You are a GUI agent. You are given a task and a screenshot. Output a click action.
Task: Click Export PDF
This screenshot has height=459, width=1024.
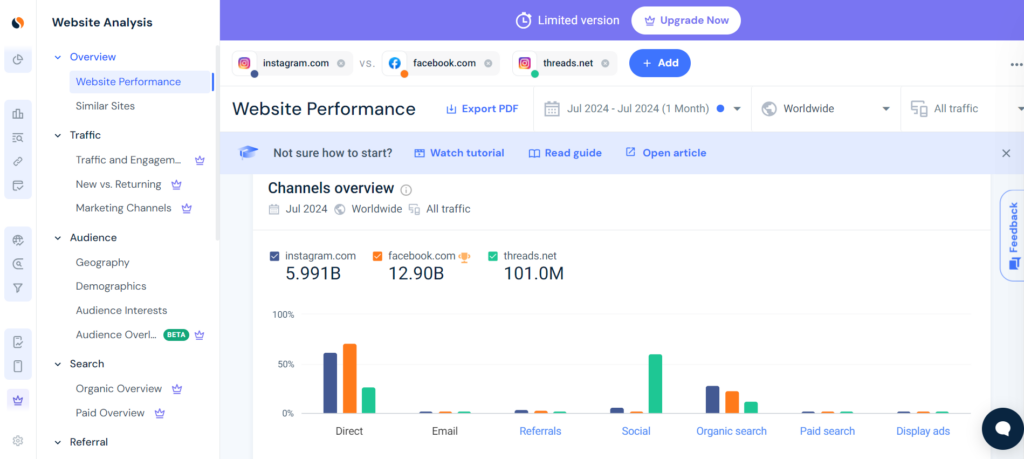482,109
